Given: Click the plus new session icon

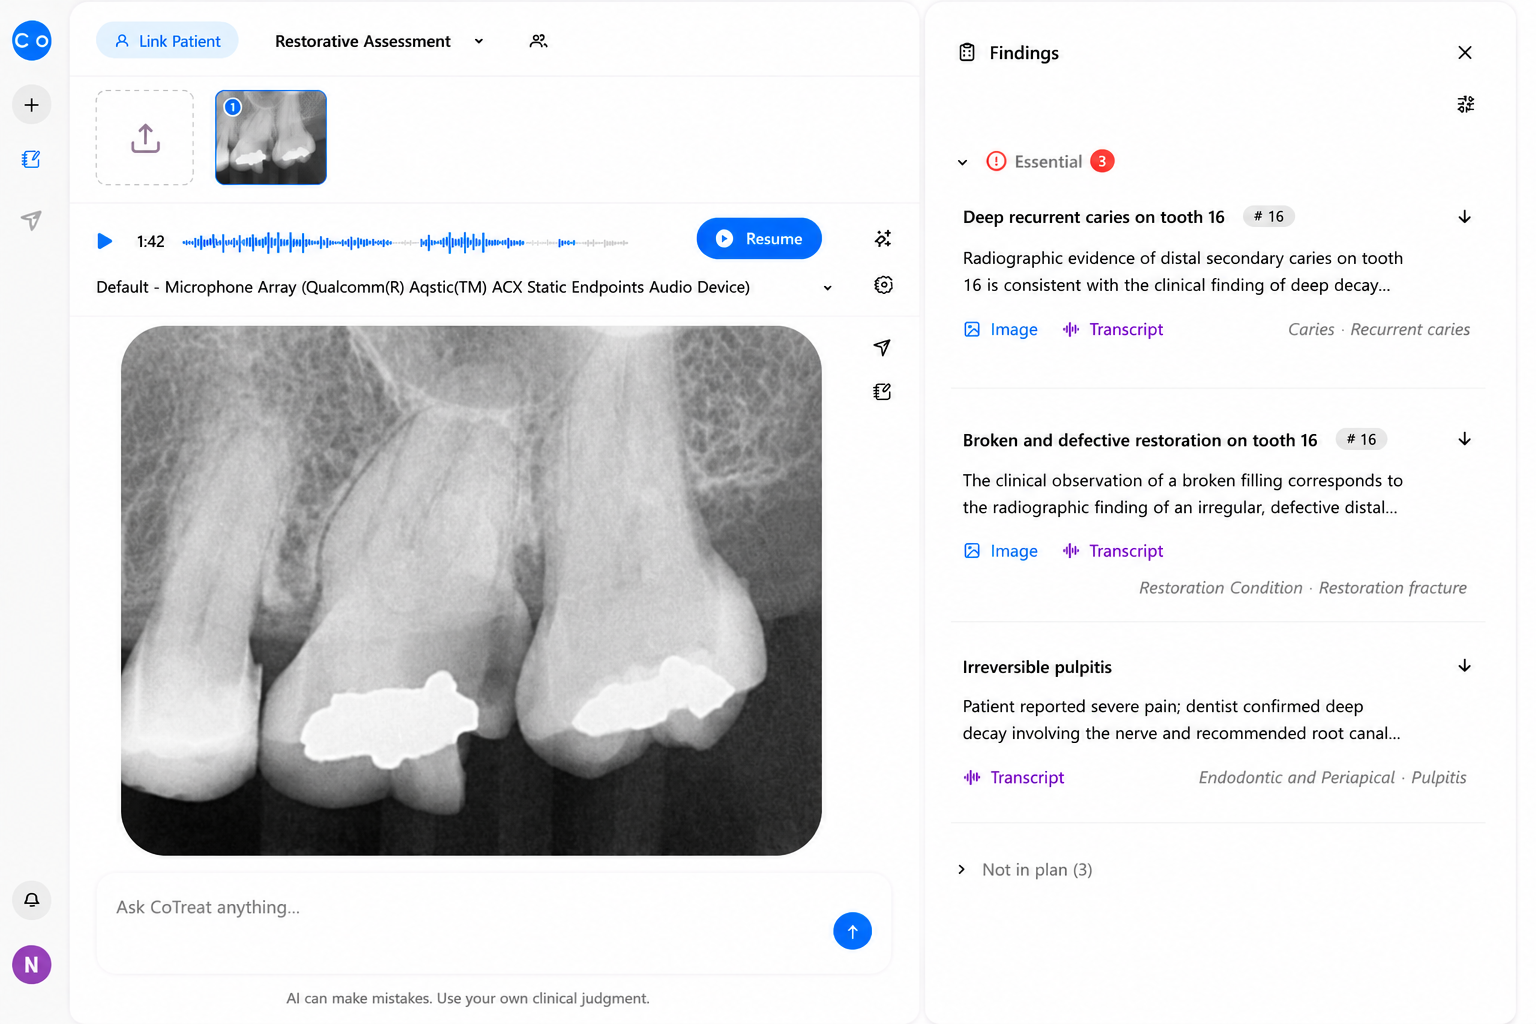Looking at the screenshot, I should pyautogui.click(x=32, y=105).
